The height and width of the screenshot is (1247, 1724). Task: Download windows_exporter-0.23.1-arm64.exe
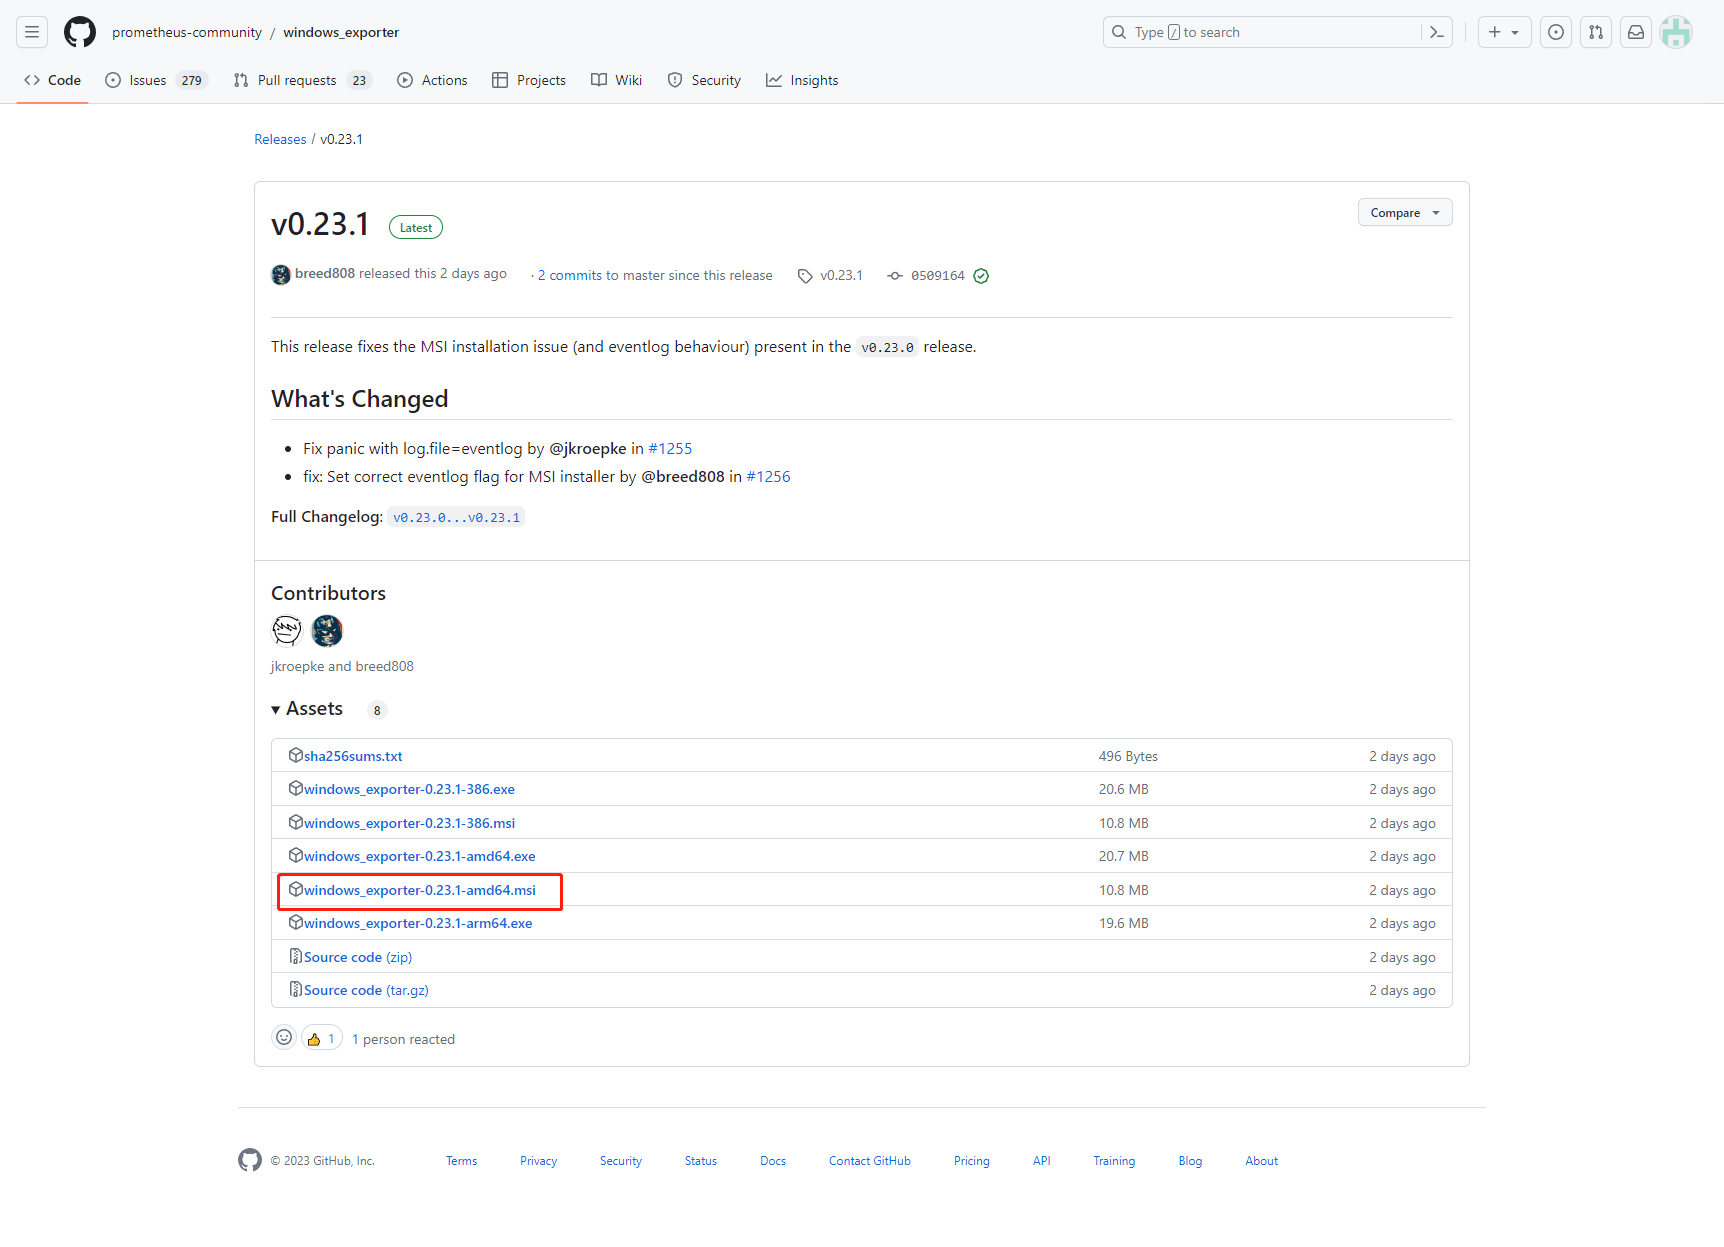point(418,923)
